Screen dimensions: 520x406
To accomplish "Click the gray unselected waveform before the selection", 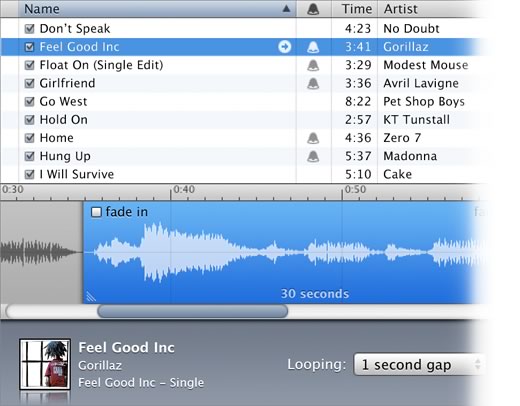I will tap(41, 252).
